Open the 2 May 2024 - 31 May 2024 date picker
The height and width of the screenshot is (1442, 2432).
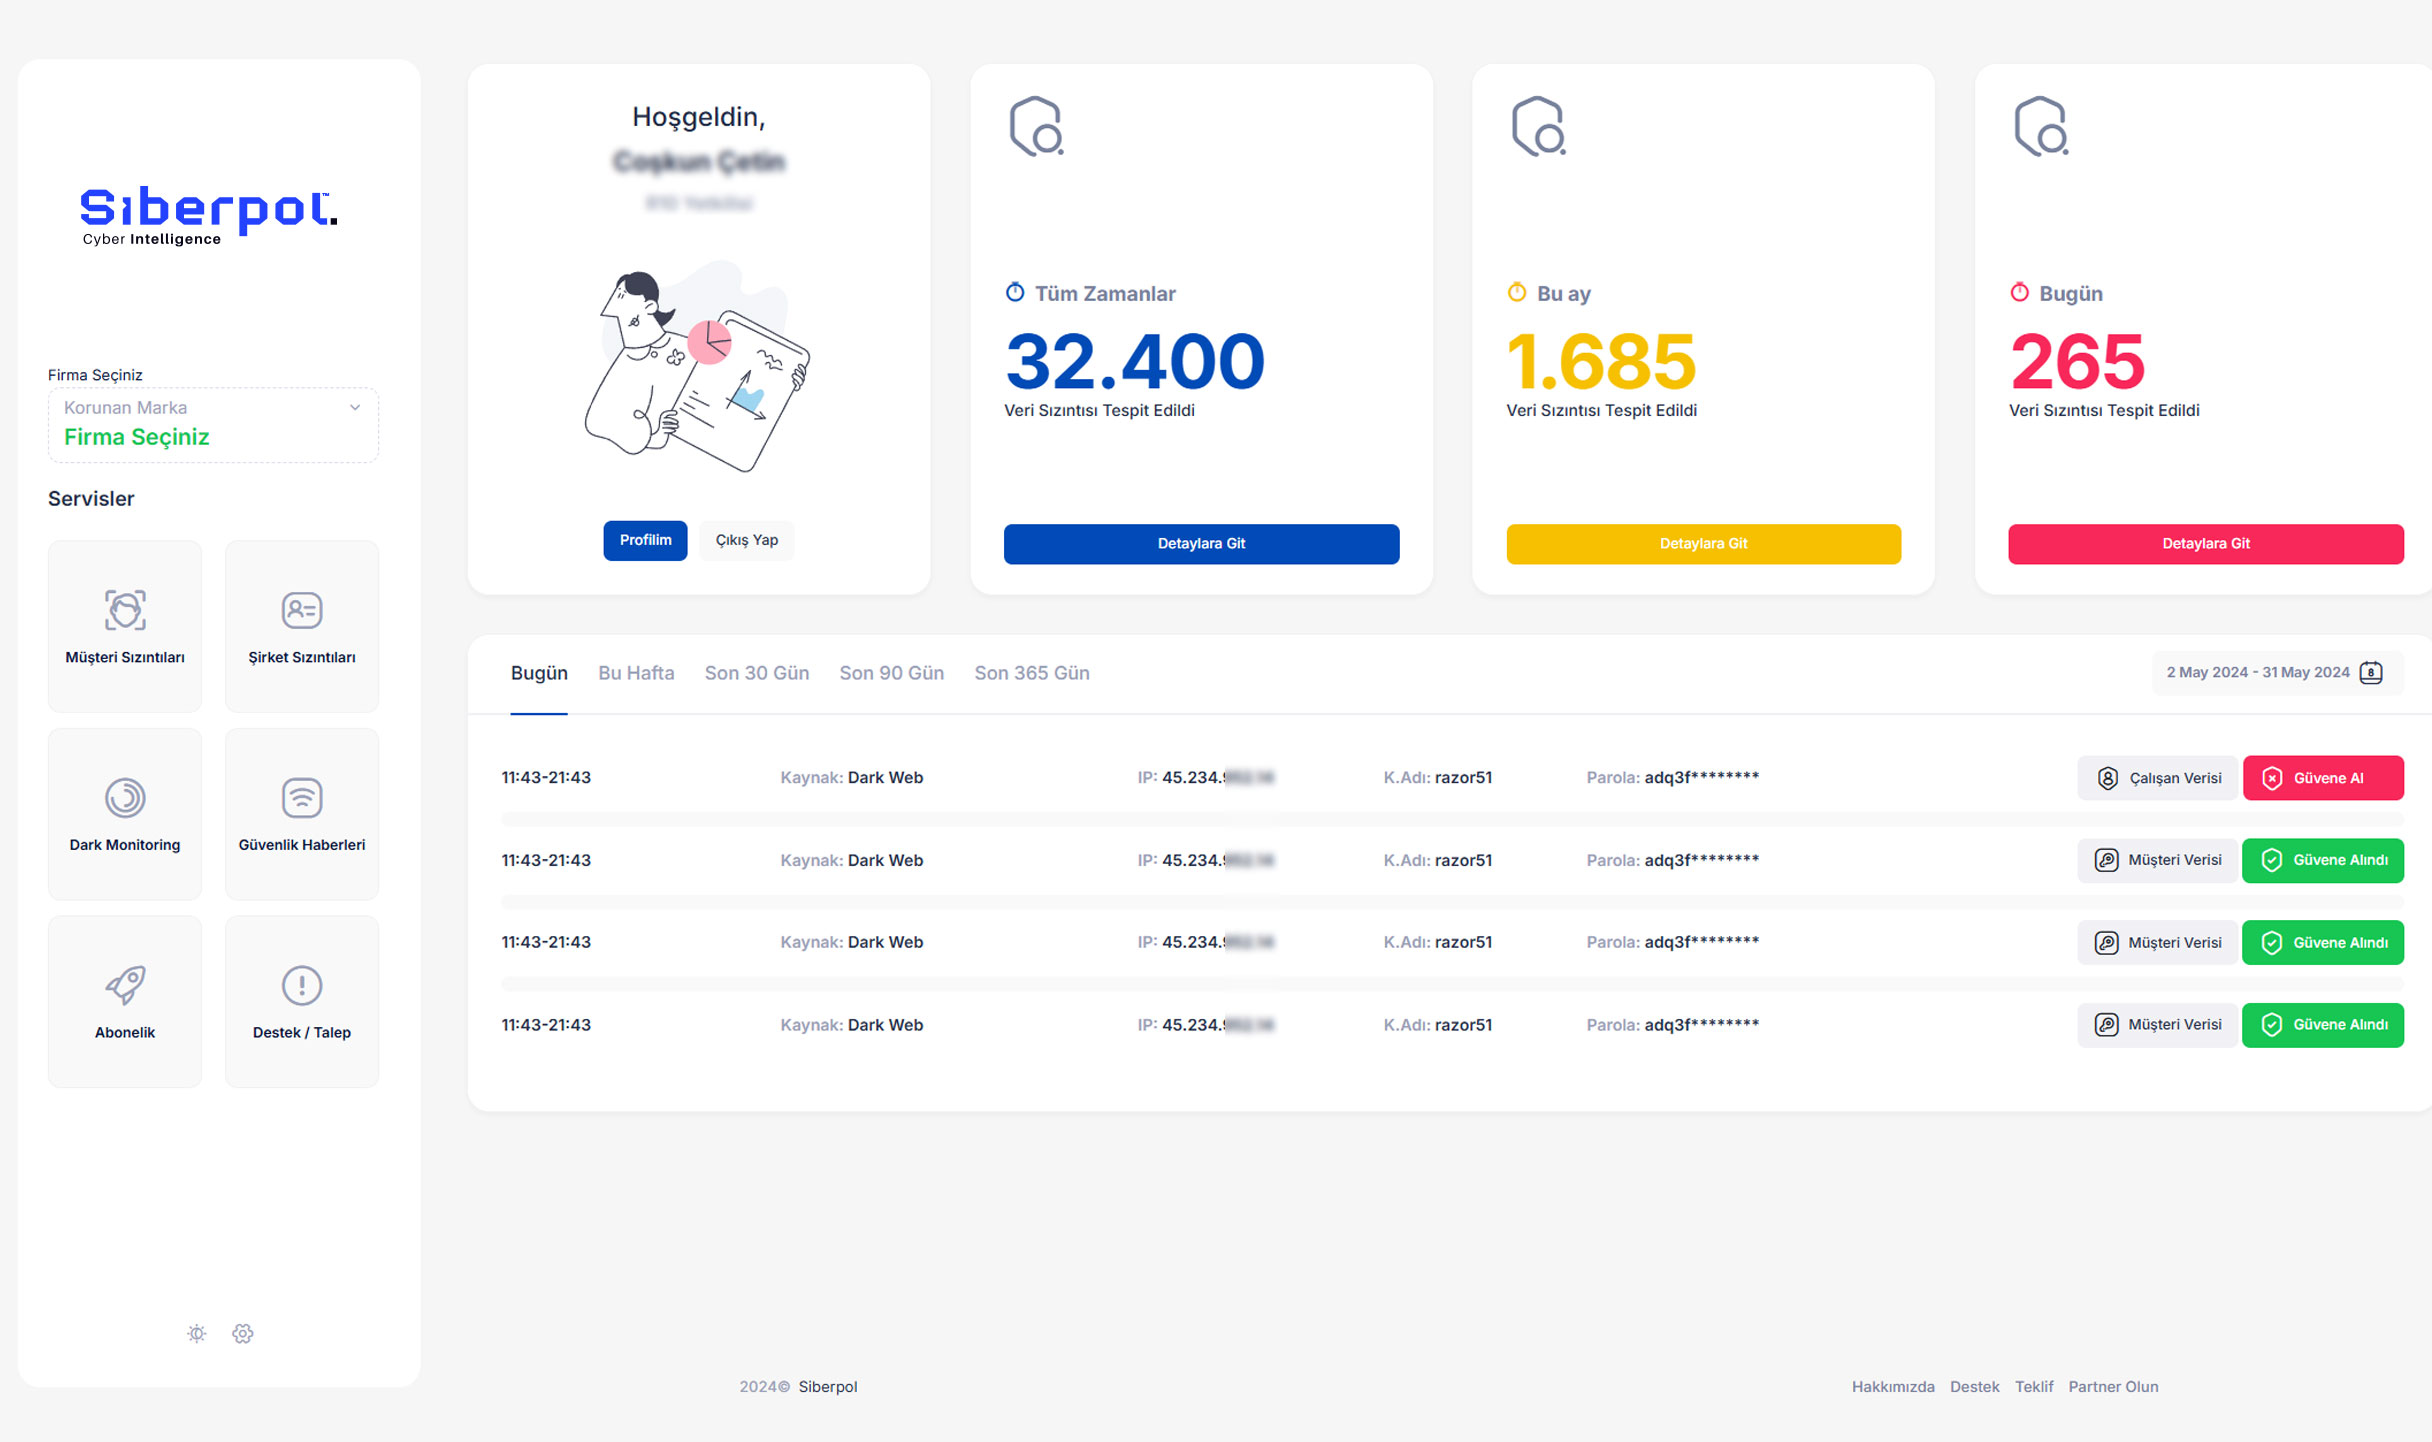(x=2257, y=673)
